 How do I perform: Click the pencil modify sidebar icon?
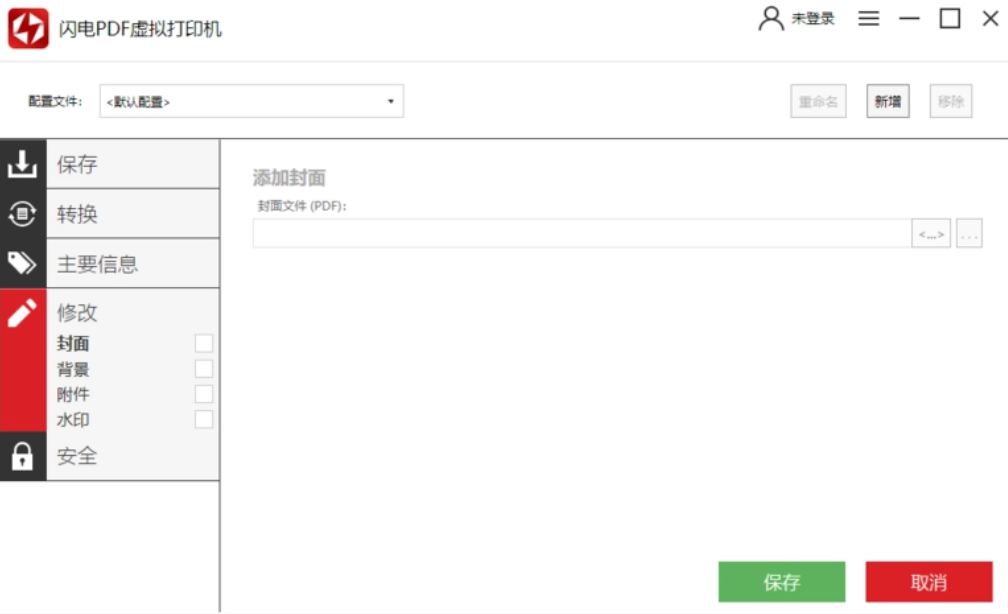[x=22, y=313]
